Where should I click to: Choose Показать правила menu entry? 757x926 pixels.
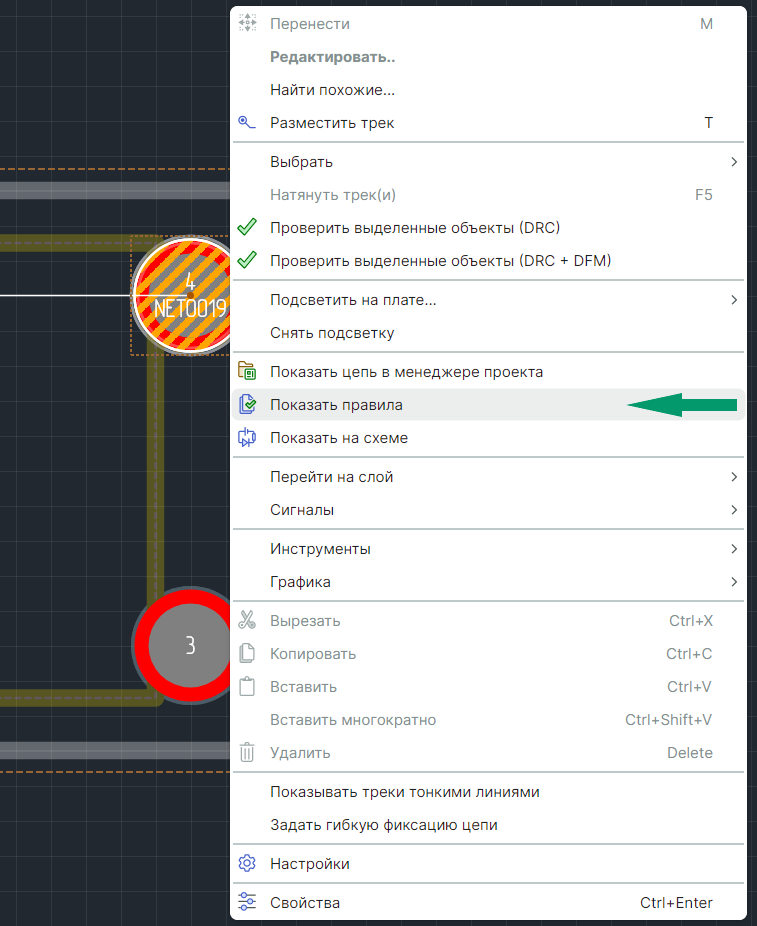click(488, 405)
